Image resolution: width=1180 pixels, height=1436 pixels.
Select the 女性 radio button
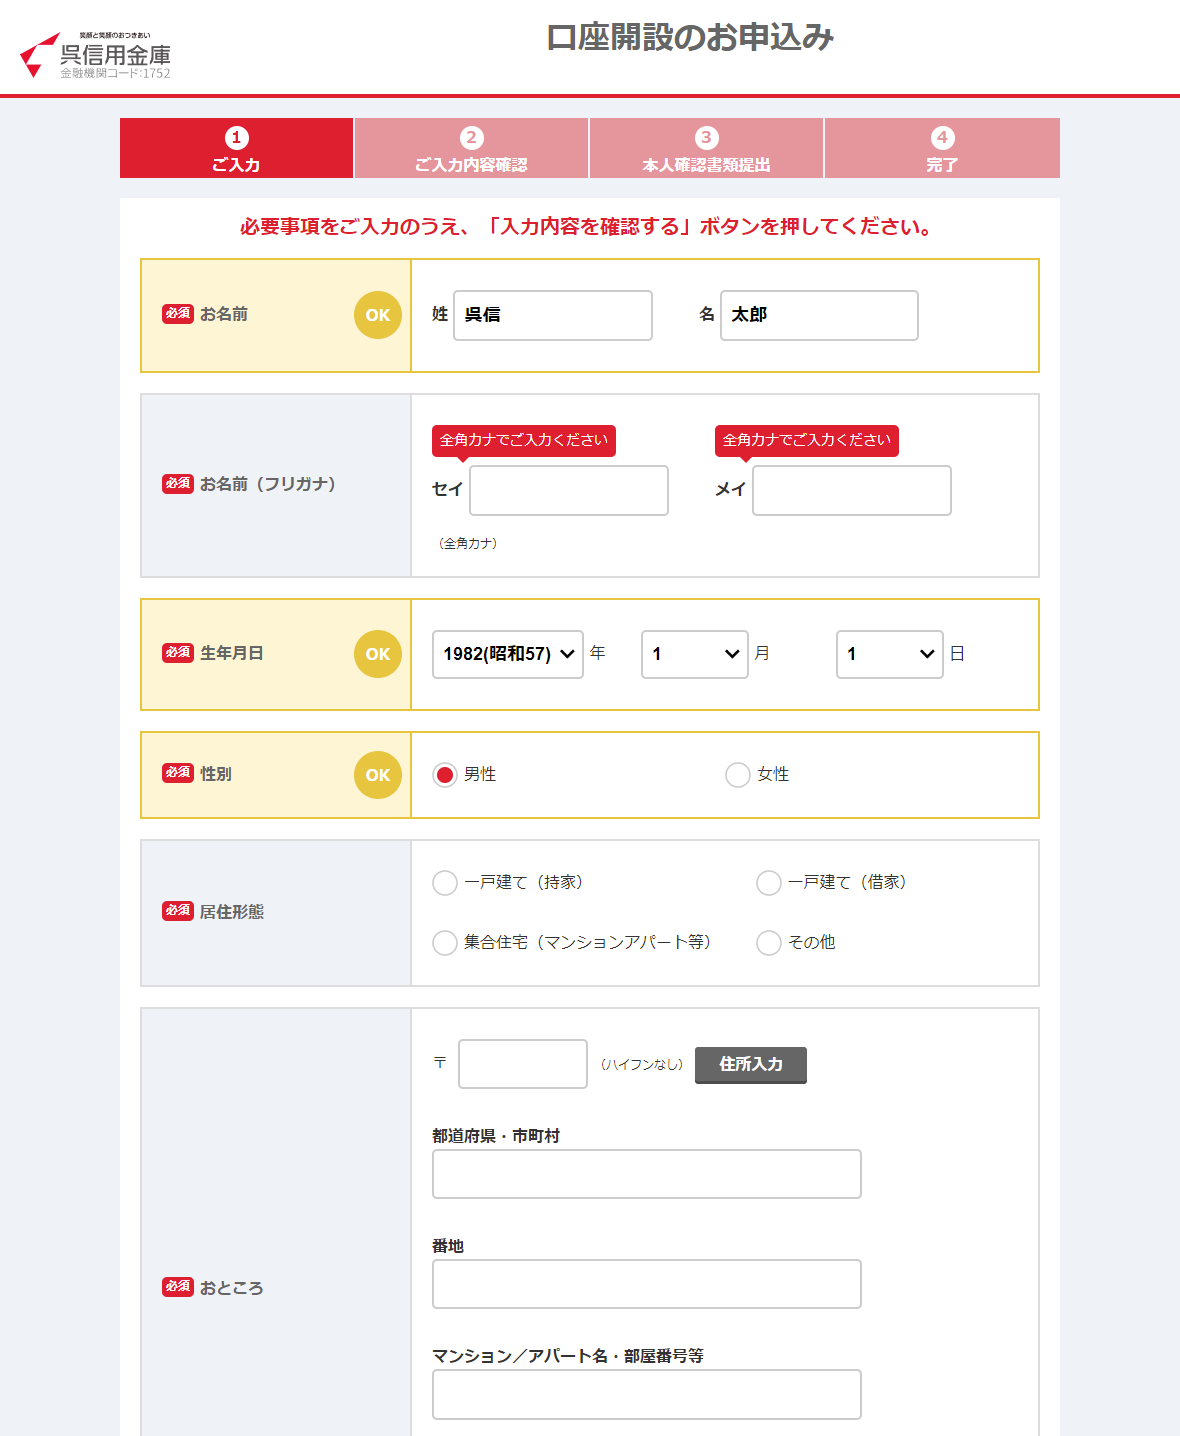coord(738,775)
